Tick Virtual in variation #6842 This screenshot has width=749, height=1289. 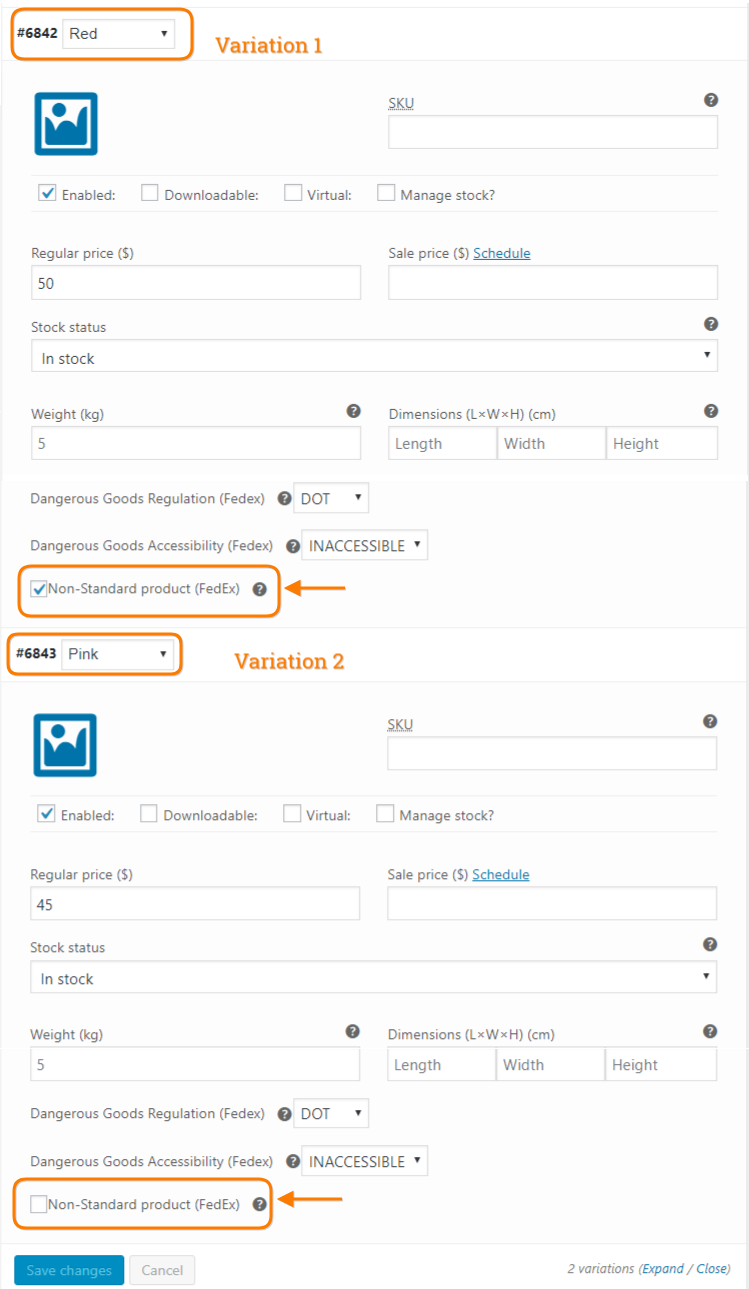(293, 193)
